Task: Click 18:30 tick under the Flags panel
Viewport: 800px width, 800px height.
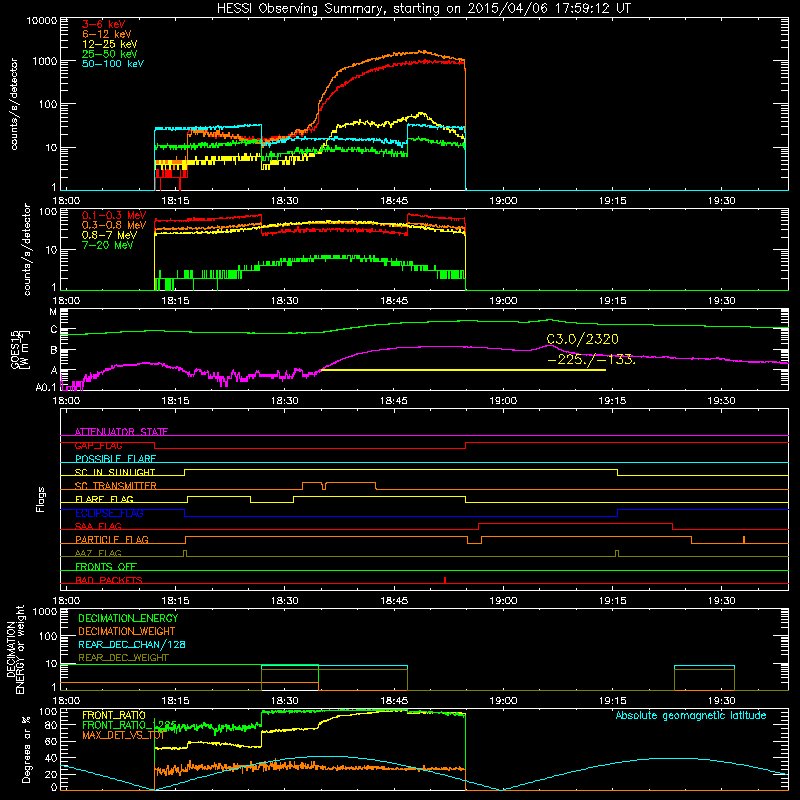Action: pos(285,601)
